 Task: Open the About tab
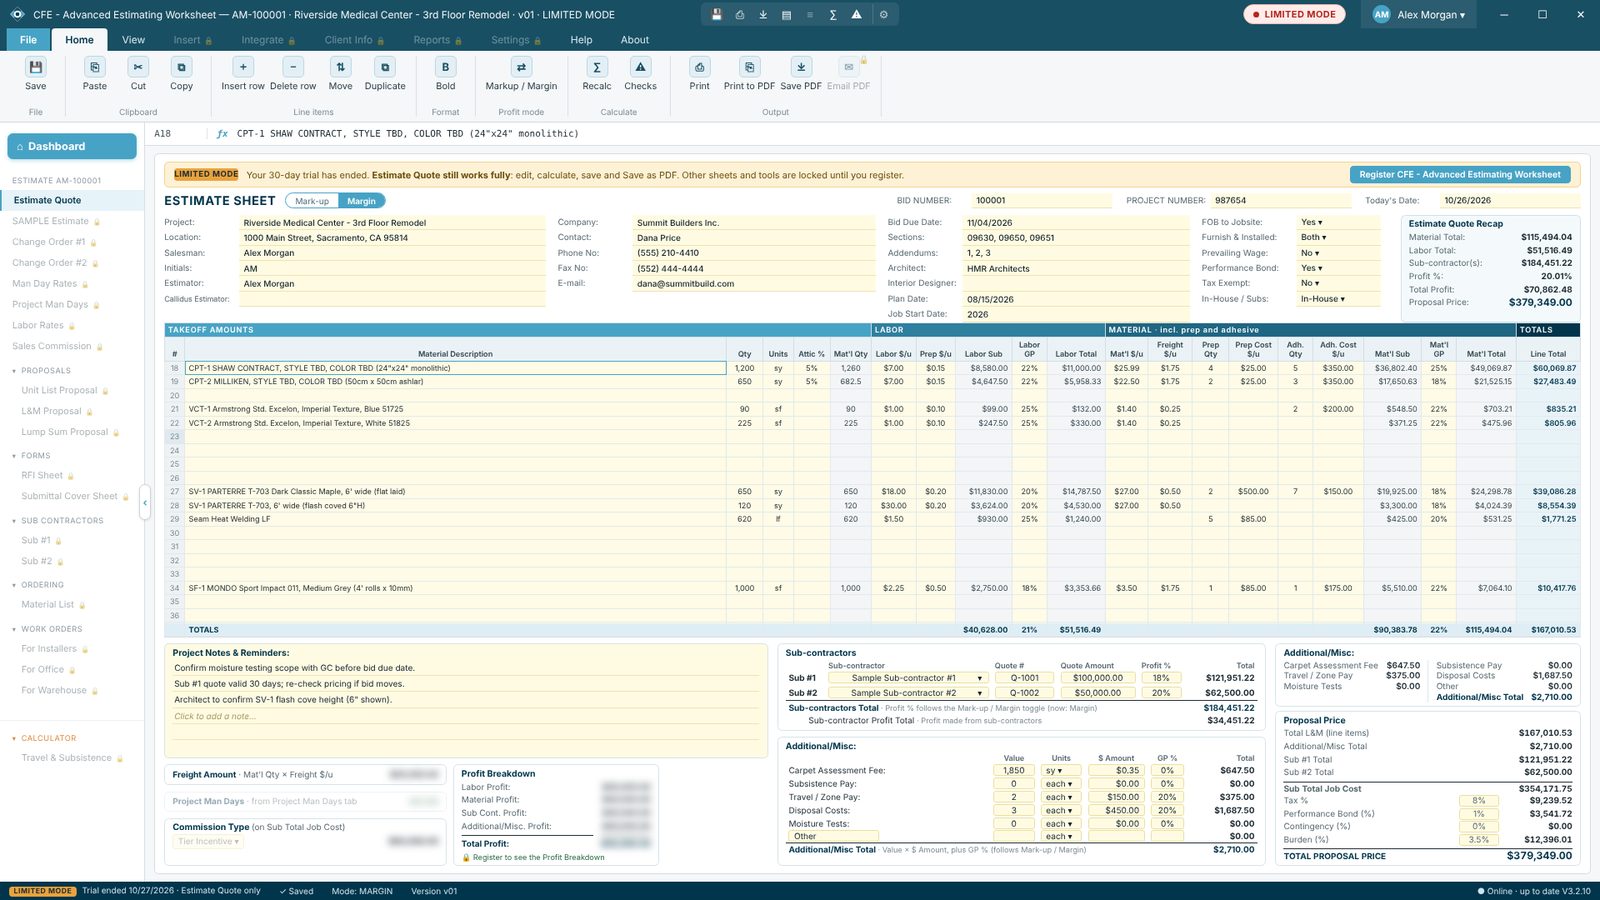634,40
